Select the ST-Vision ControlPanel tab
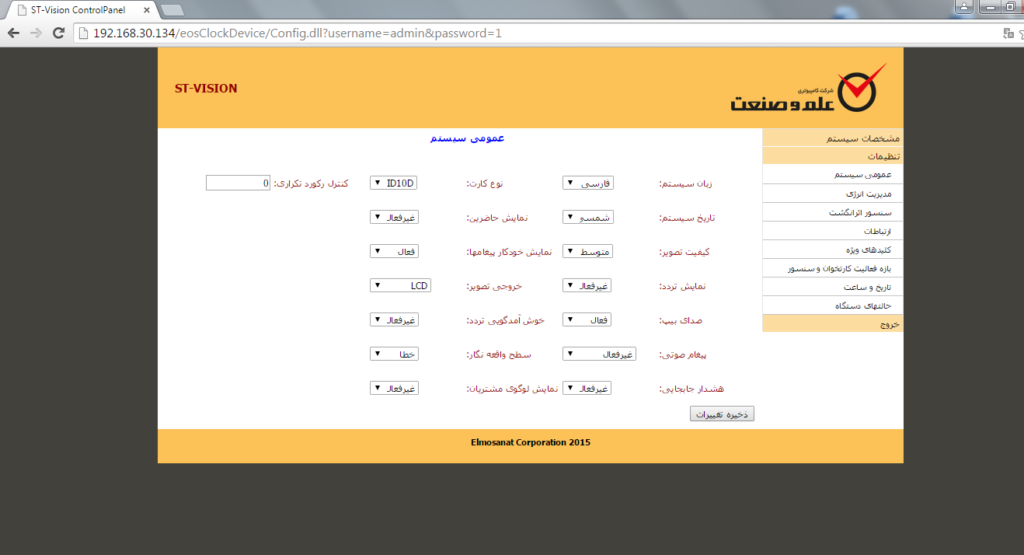The width and height of the screenshot is (1024, 555). tap(78, 10)
